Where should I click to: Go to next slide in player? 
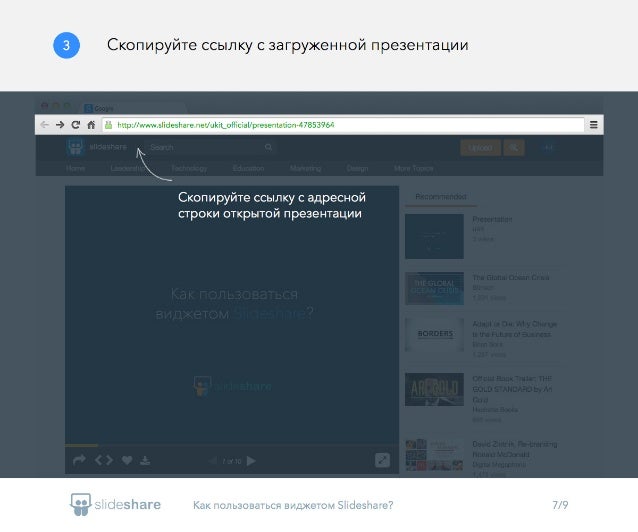pos(251,461)
